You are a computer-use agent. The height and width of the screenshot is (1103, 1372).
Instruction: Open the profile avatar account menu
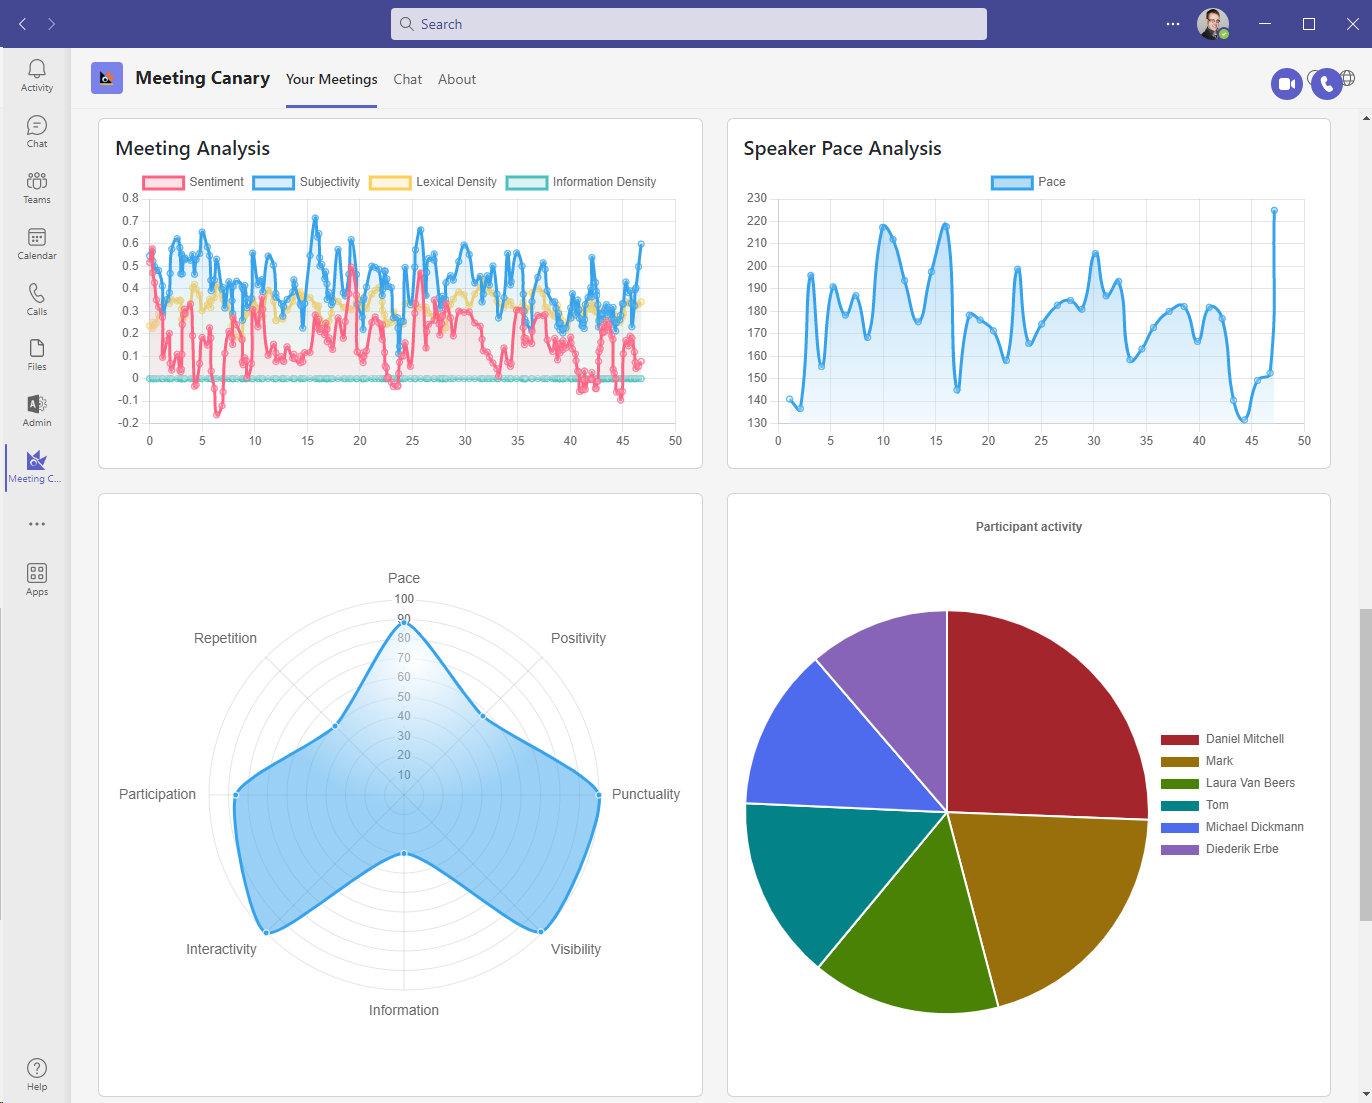point(1213,24)
